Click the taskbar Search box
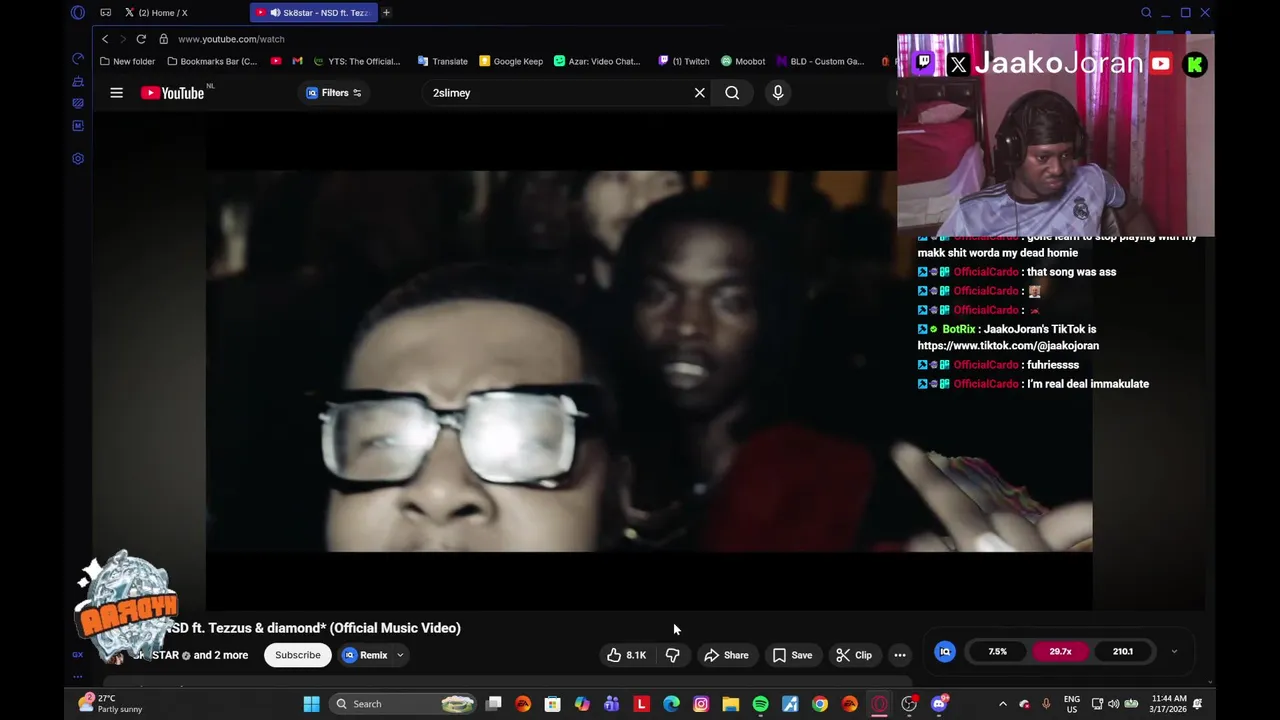Image resolution: width=1280 pixels, height=720 pixels. (402, 704)
